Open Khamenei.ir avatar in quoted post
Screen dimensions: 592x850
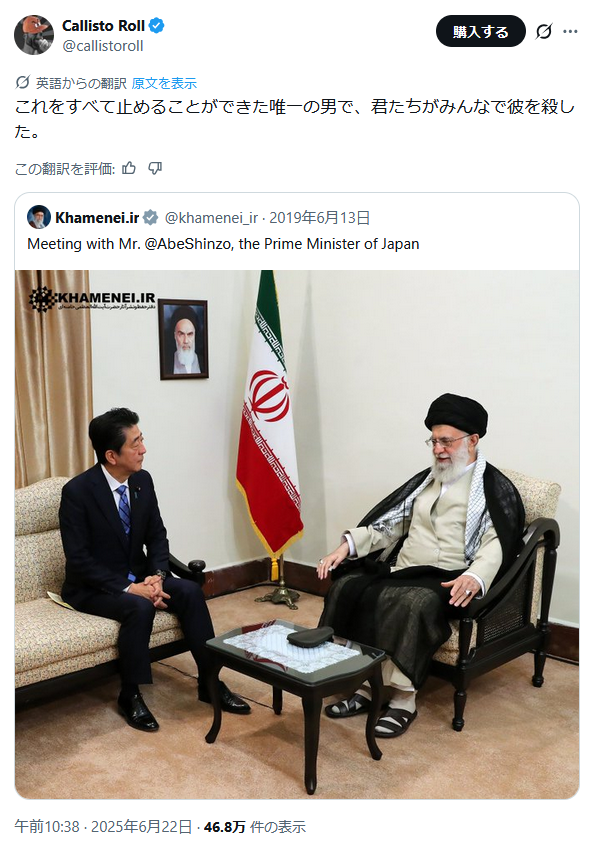coord(38,217)
